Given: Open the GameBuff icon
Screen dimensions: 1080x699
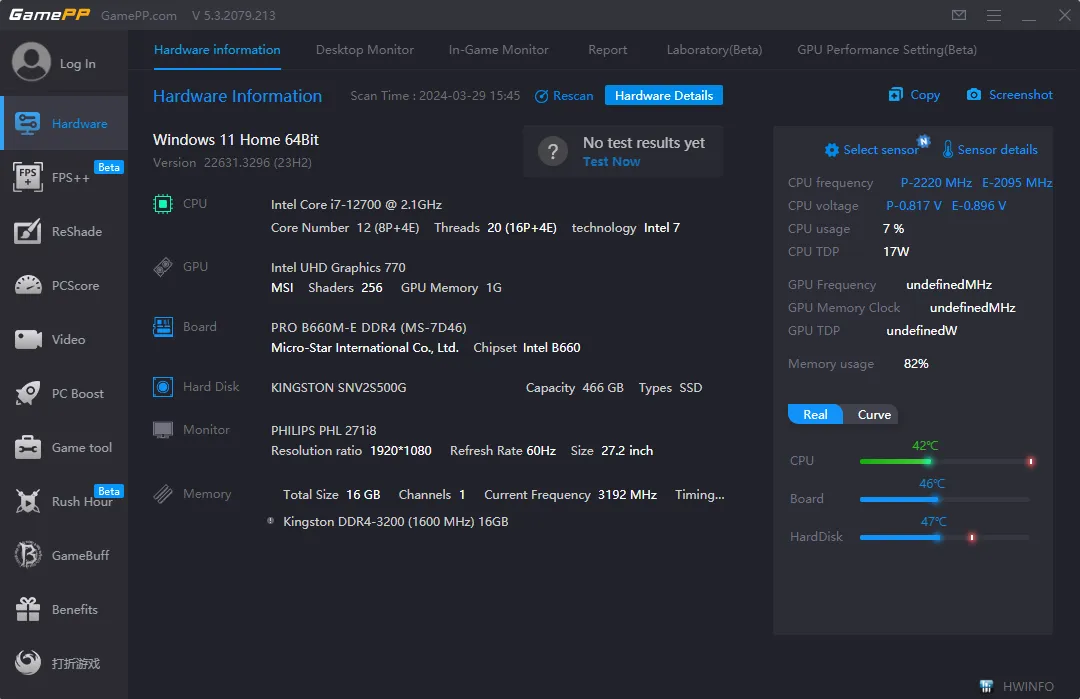Looking at the screenshot, I should (x=28, y=555).
